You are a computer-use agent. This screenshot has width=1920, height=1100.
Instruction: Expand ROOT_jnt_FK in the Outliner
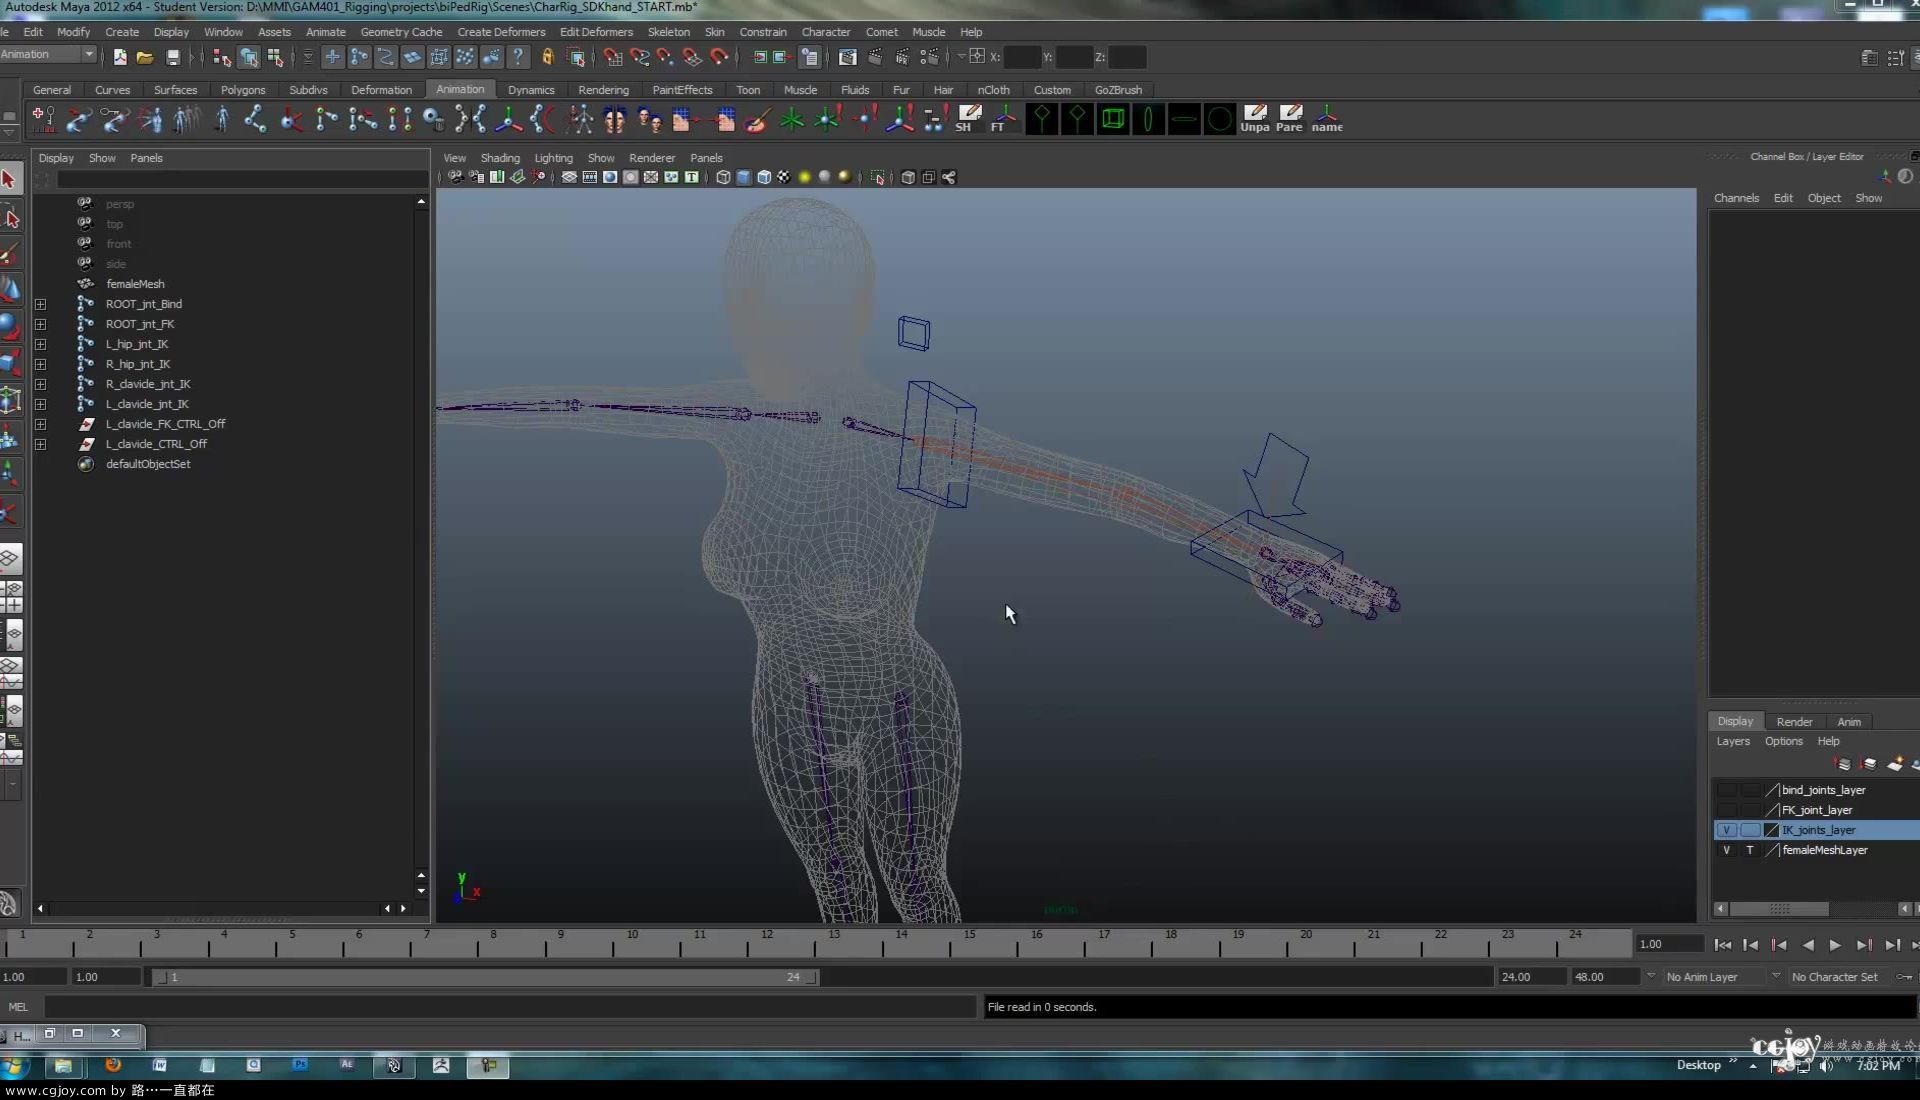tap(41, 324)
